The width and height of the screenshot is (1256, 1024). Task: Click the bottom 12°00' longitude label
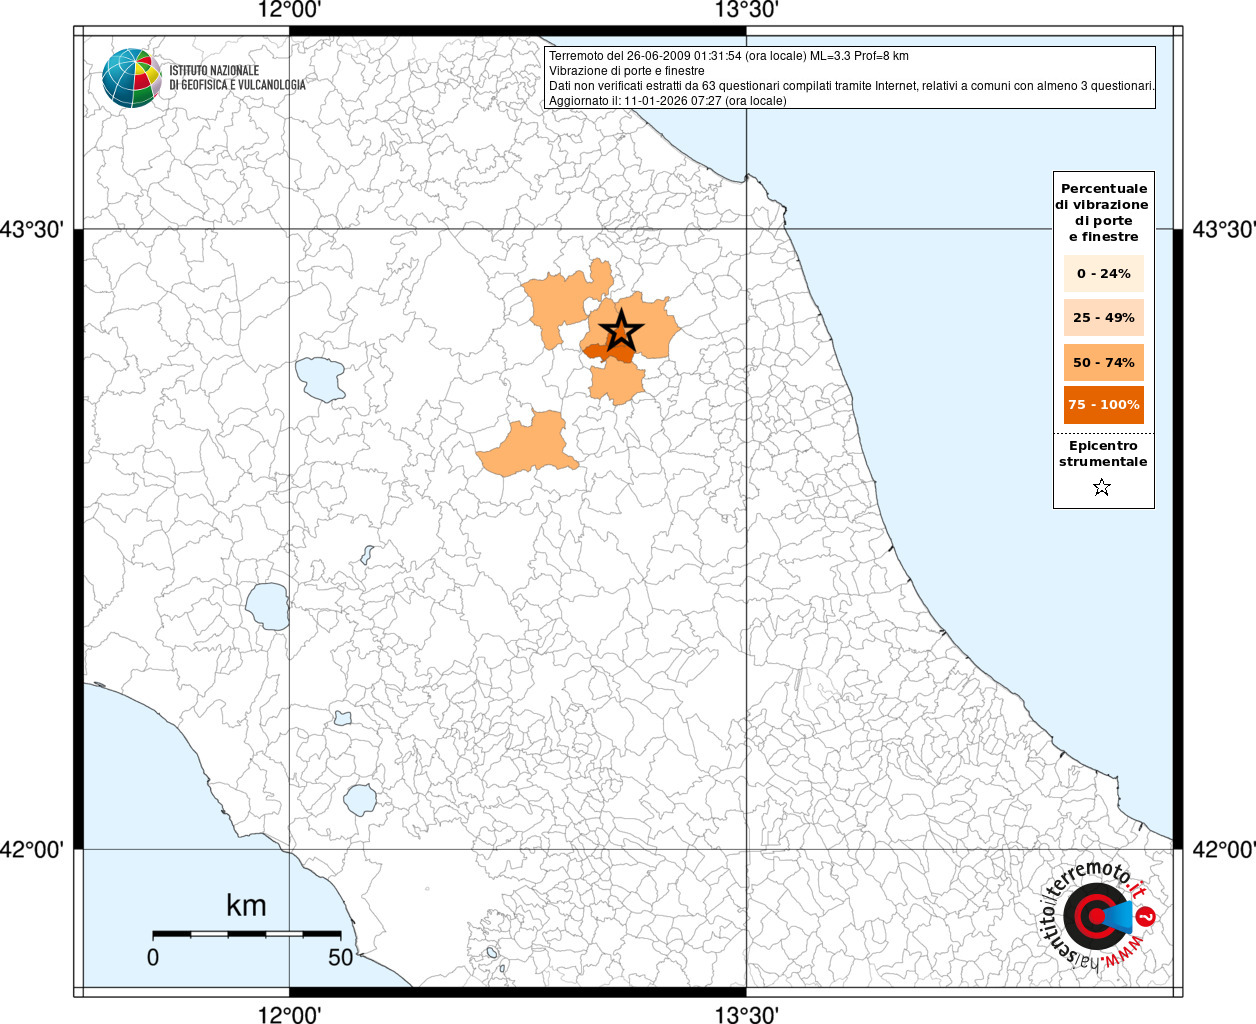click(289, 1014)
